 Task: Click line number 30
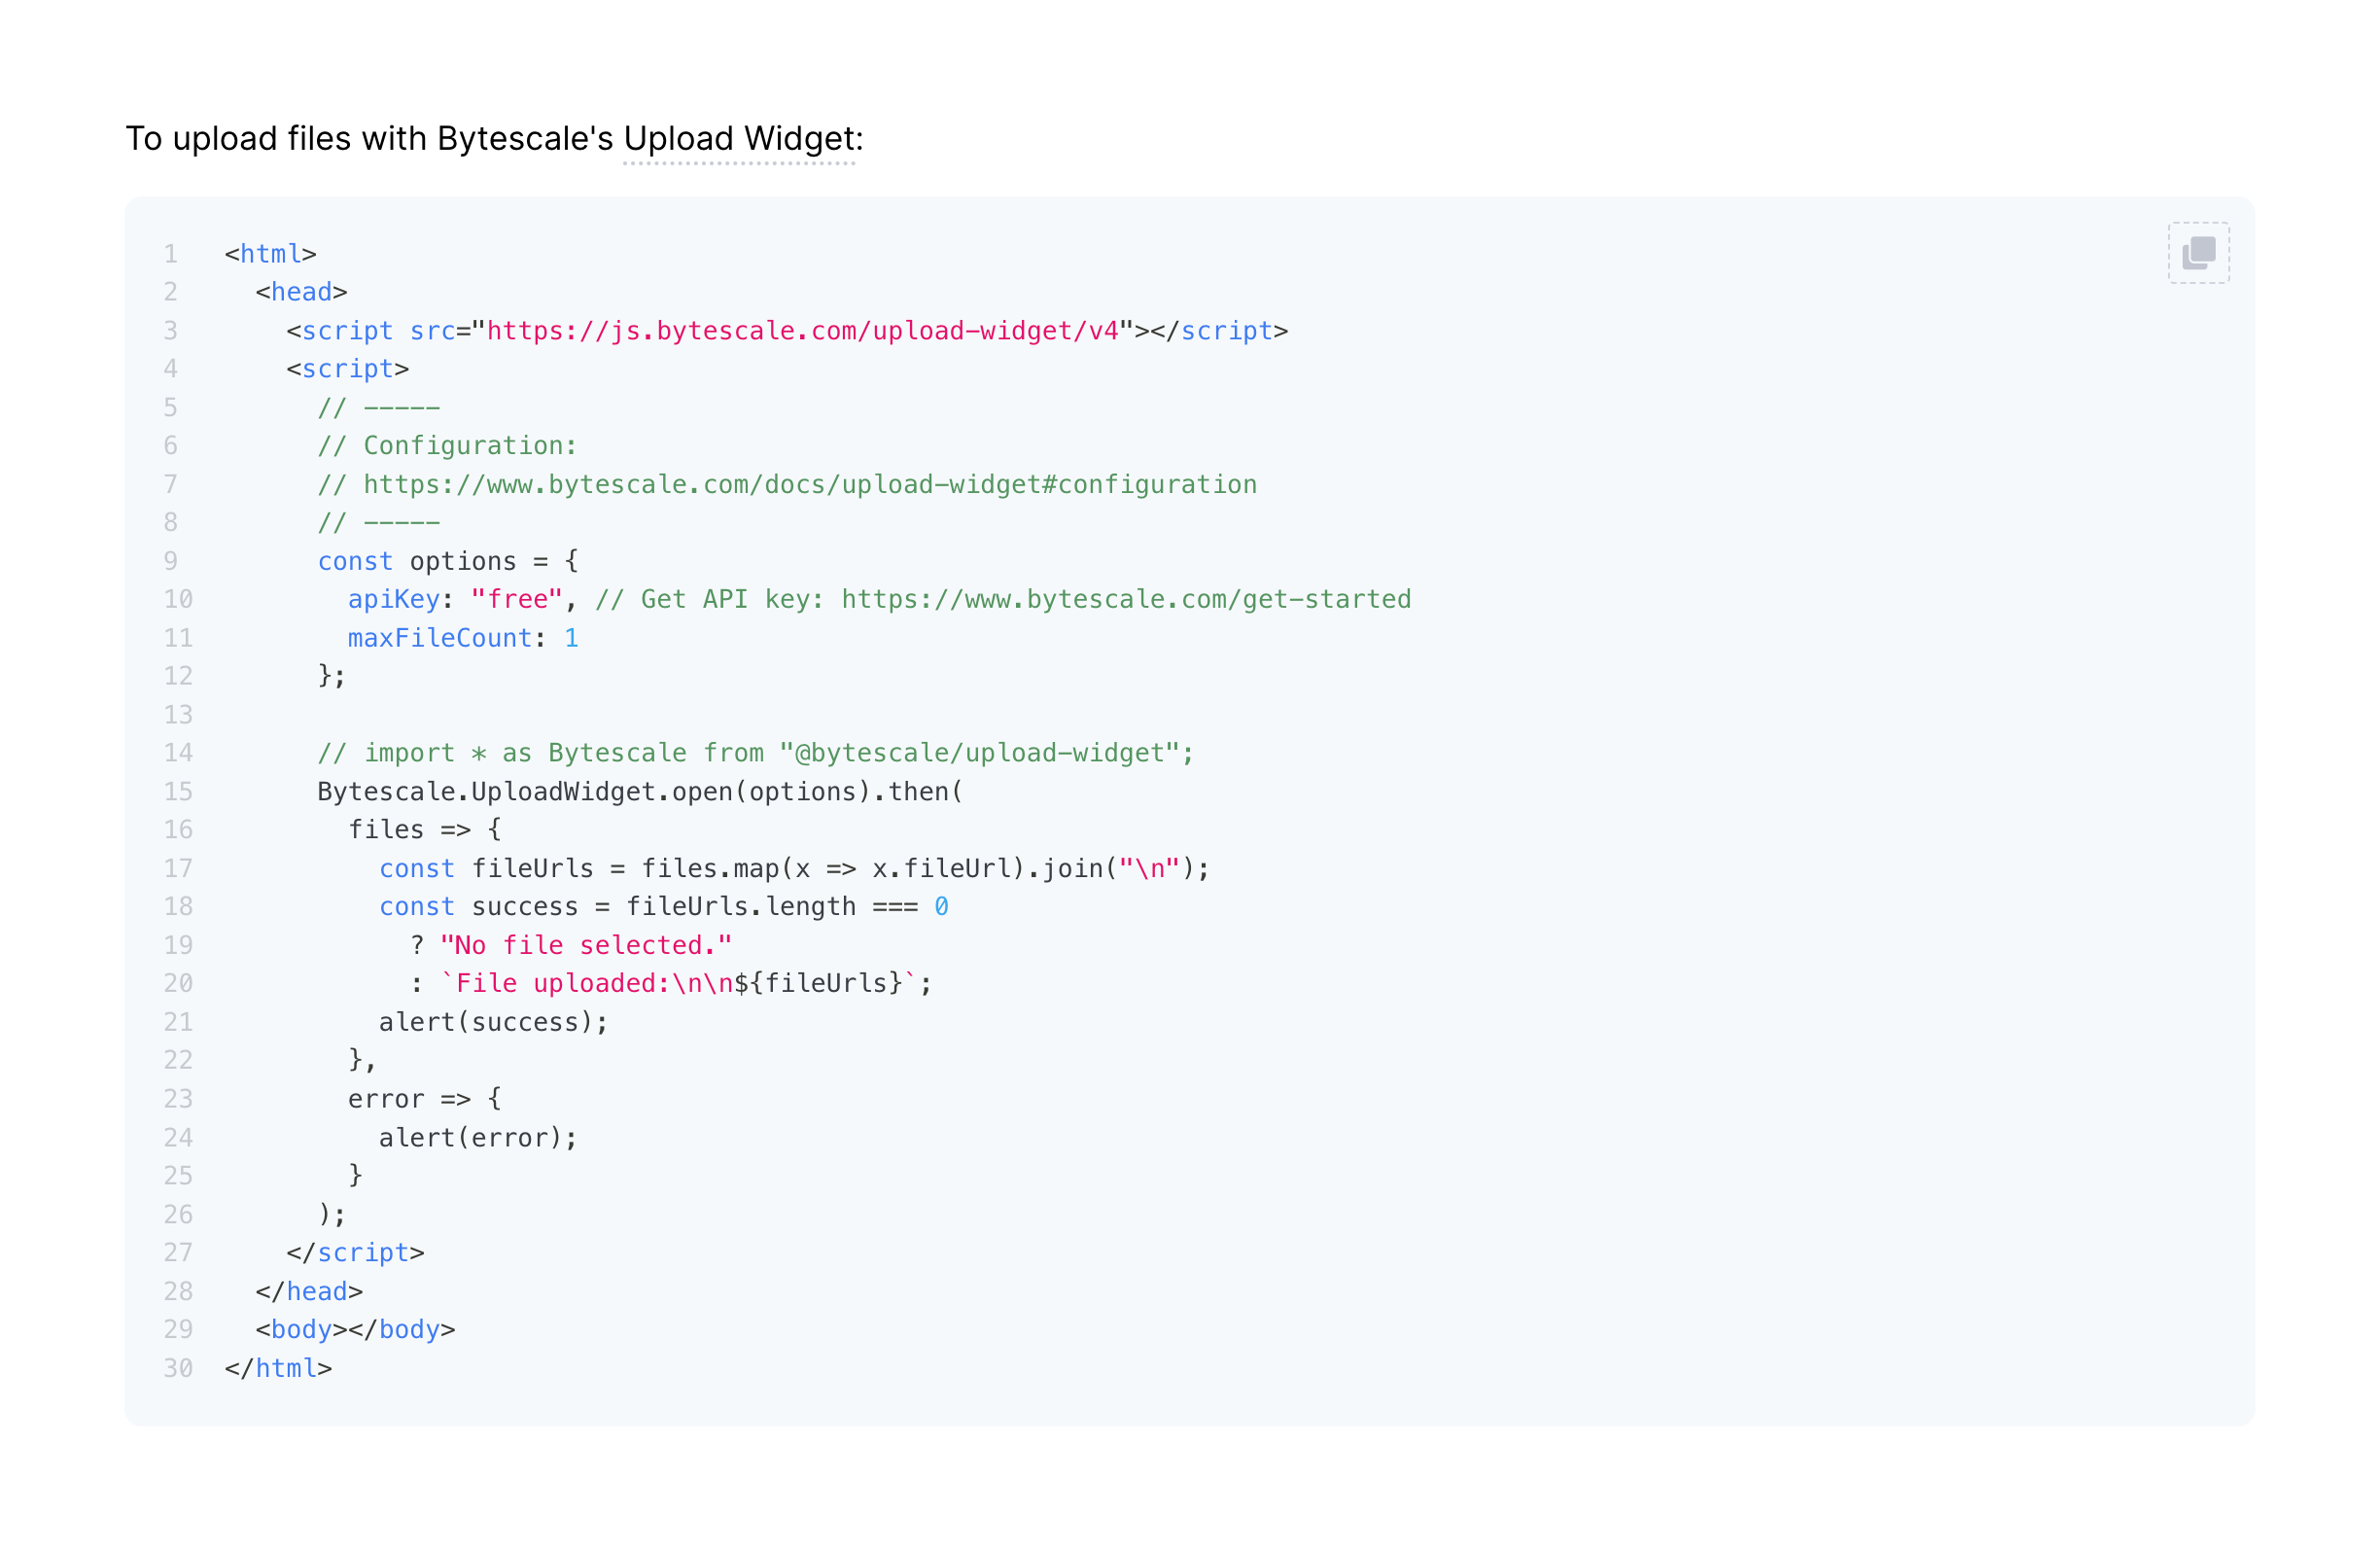tap(178, 1369)
